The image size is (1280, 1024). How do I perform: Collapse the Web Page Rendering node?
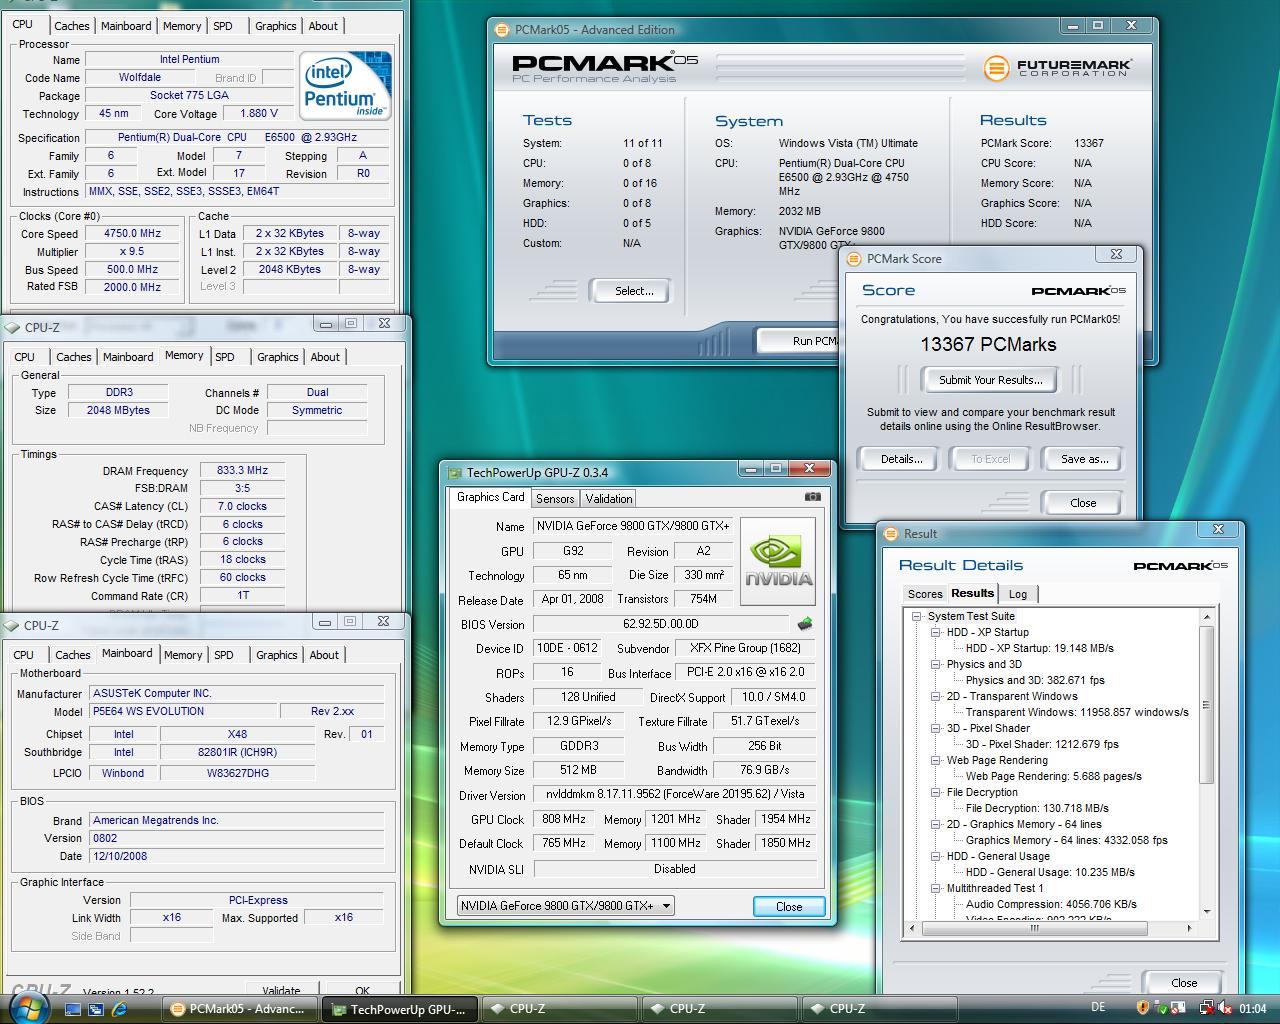point(936,760)
